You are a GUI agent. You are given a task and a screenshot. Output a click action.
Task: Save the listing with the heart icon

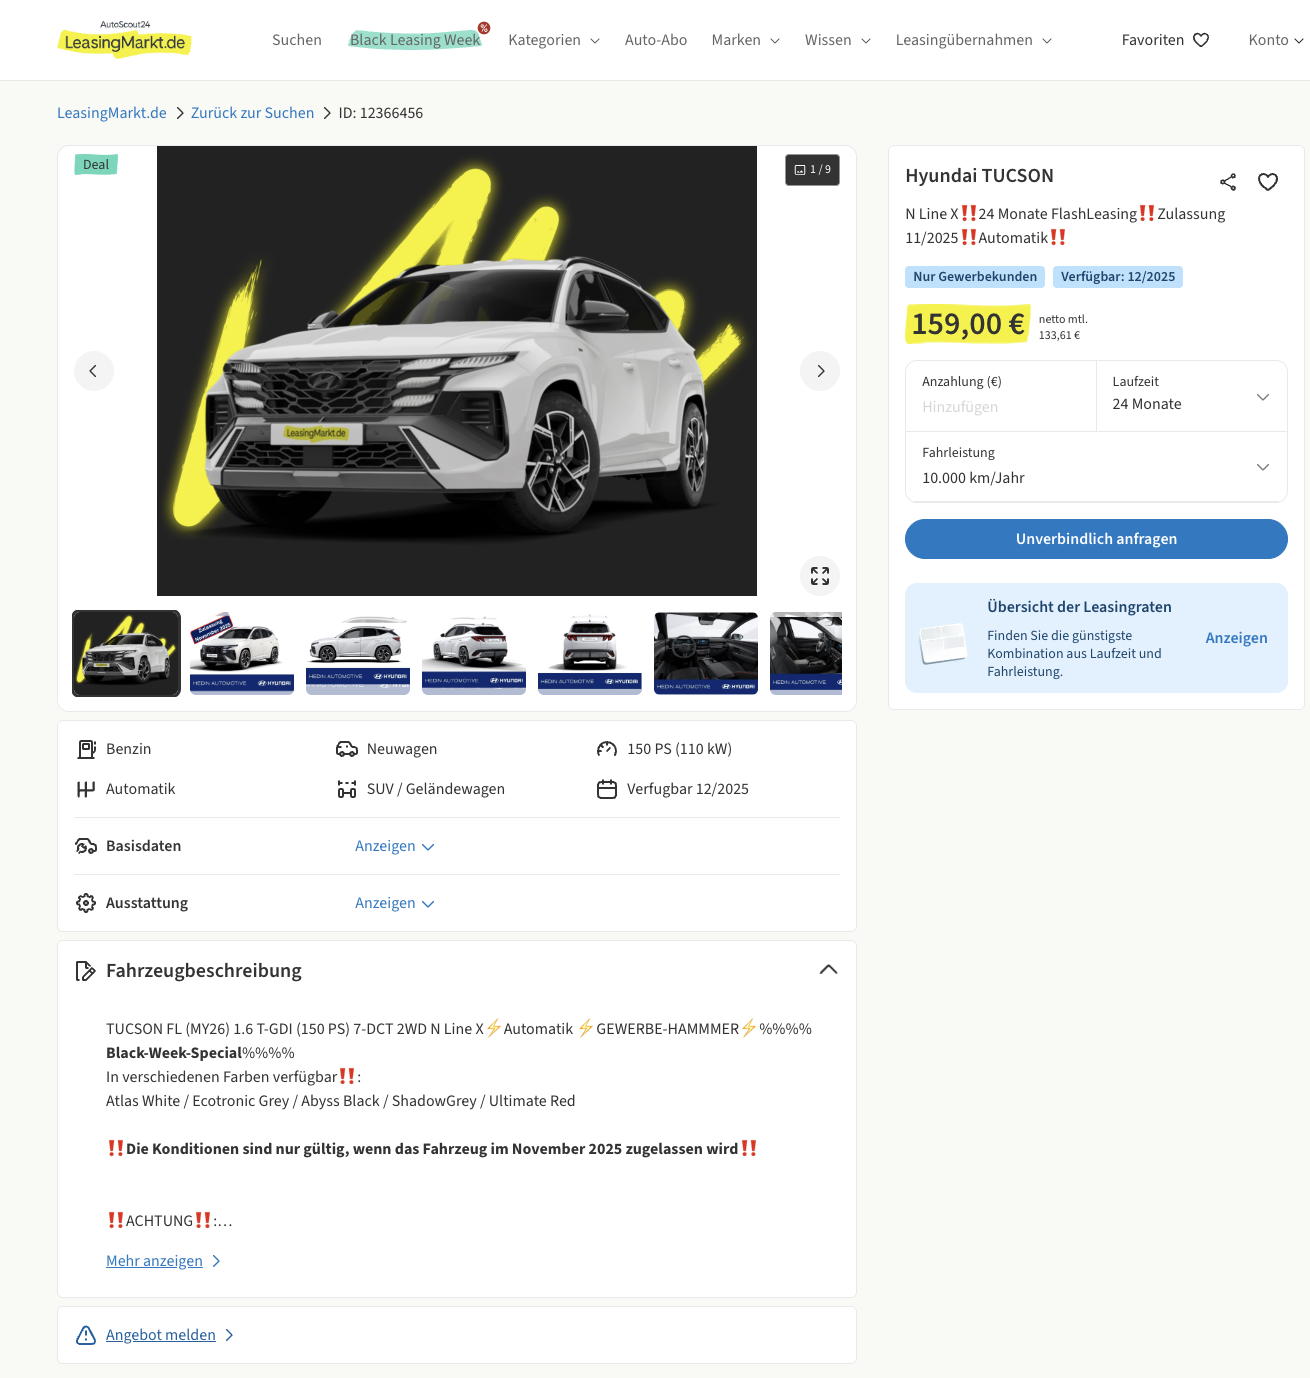tap(1268, 182)
